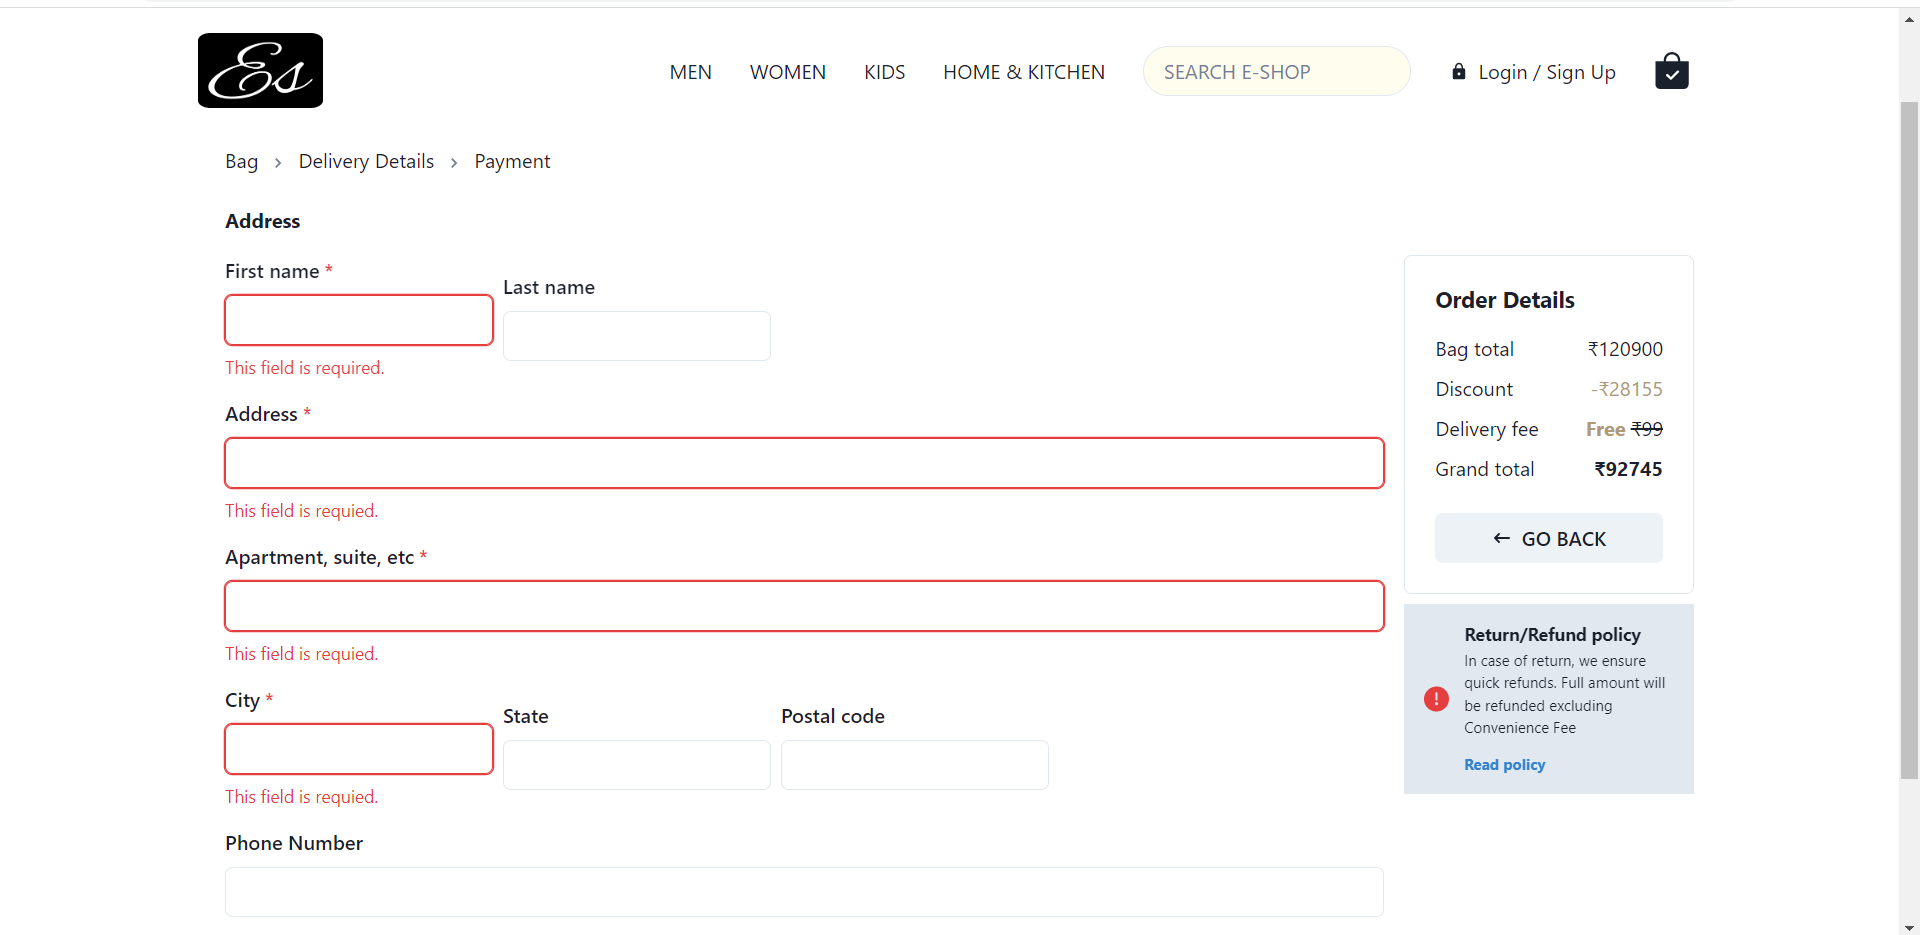Click the scrollbar up arrow
1920x935 pixels.
pos(1909,19)
